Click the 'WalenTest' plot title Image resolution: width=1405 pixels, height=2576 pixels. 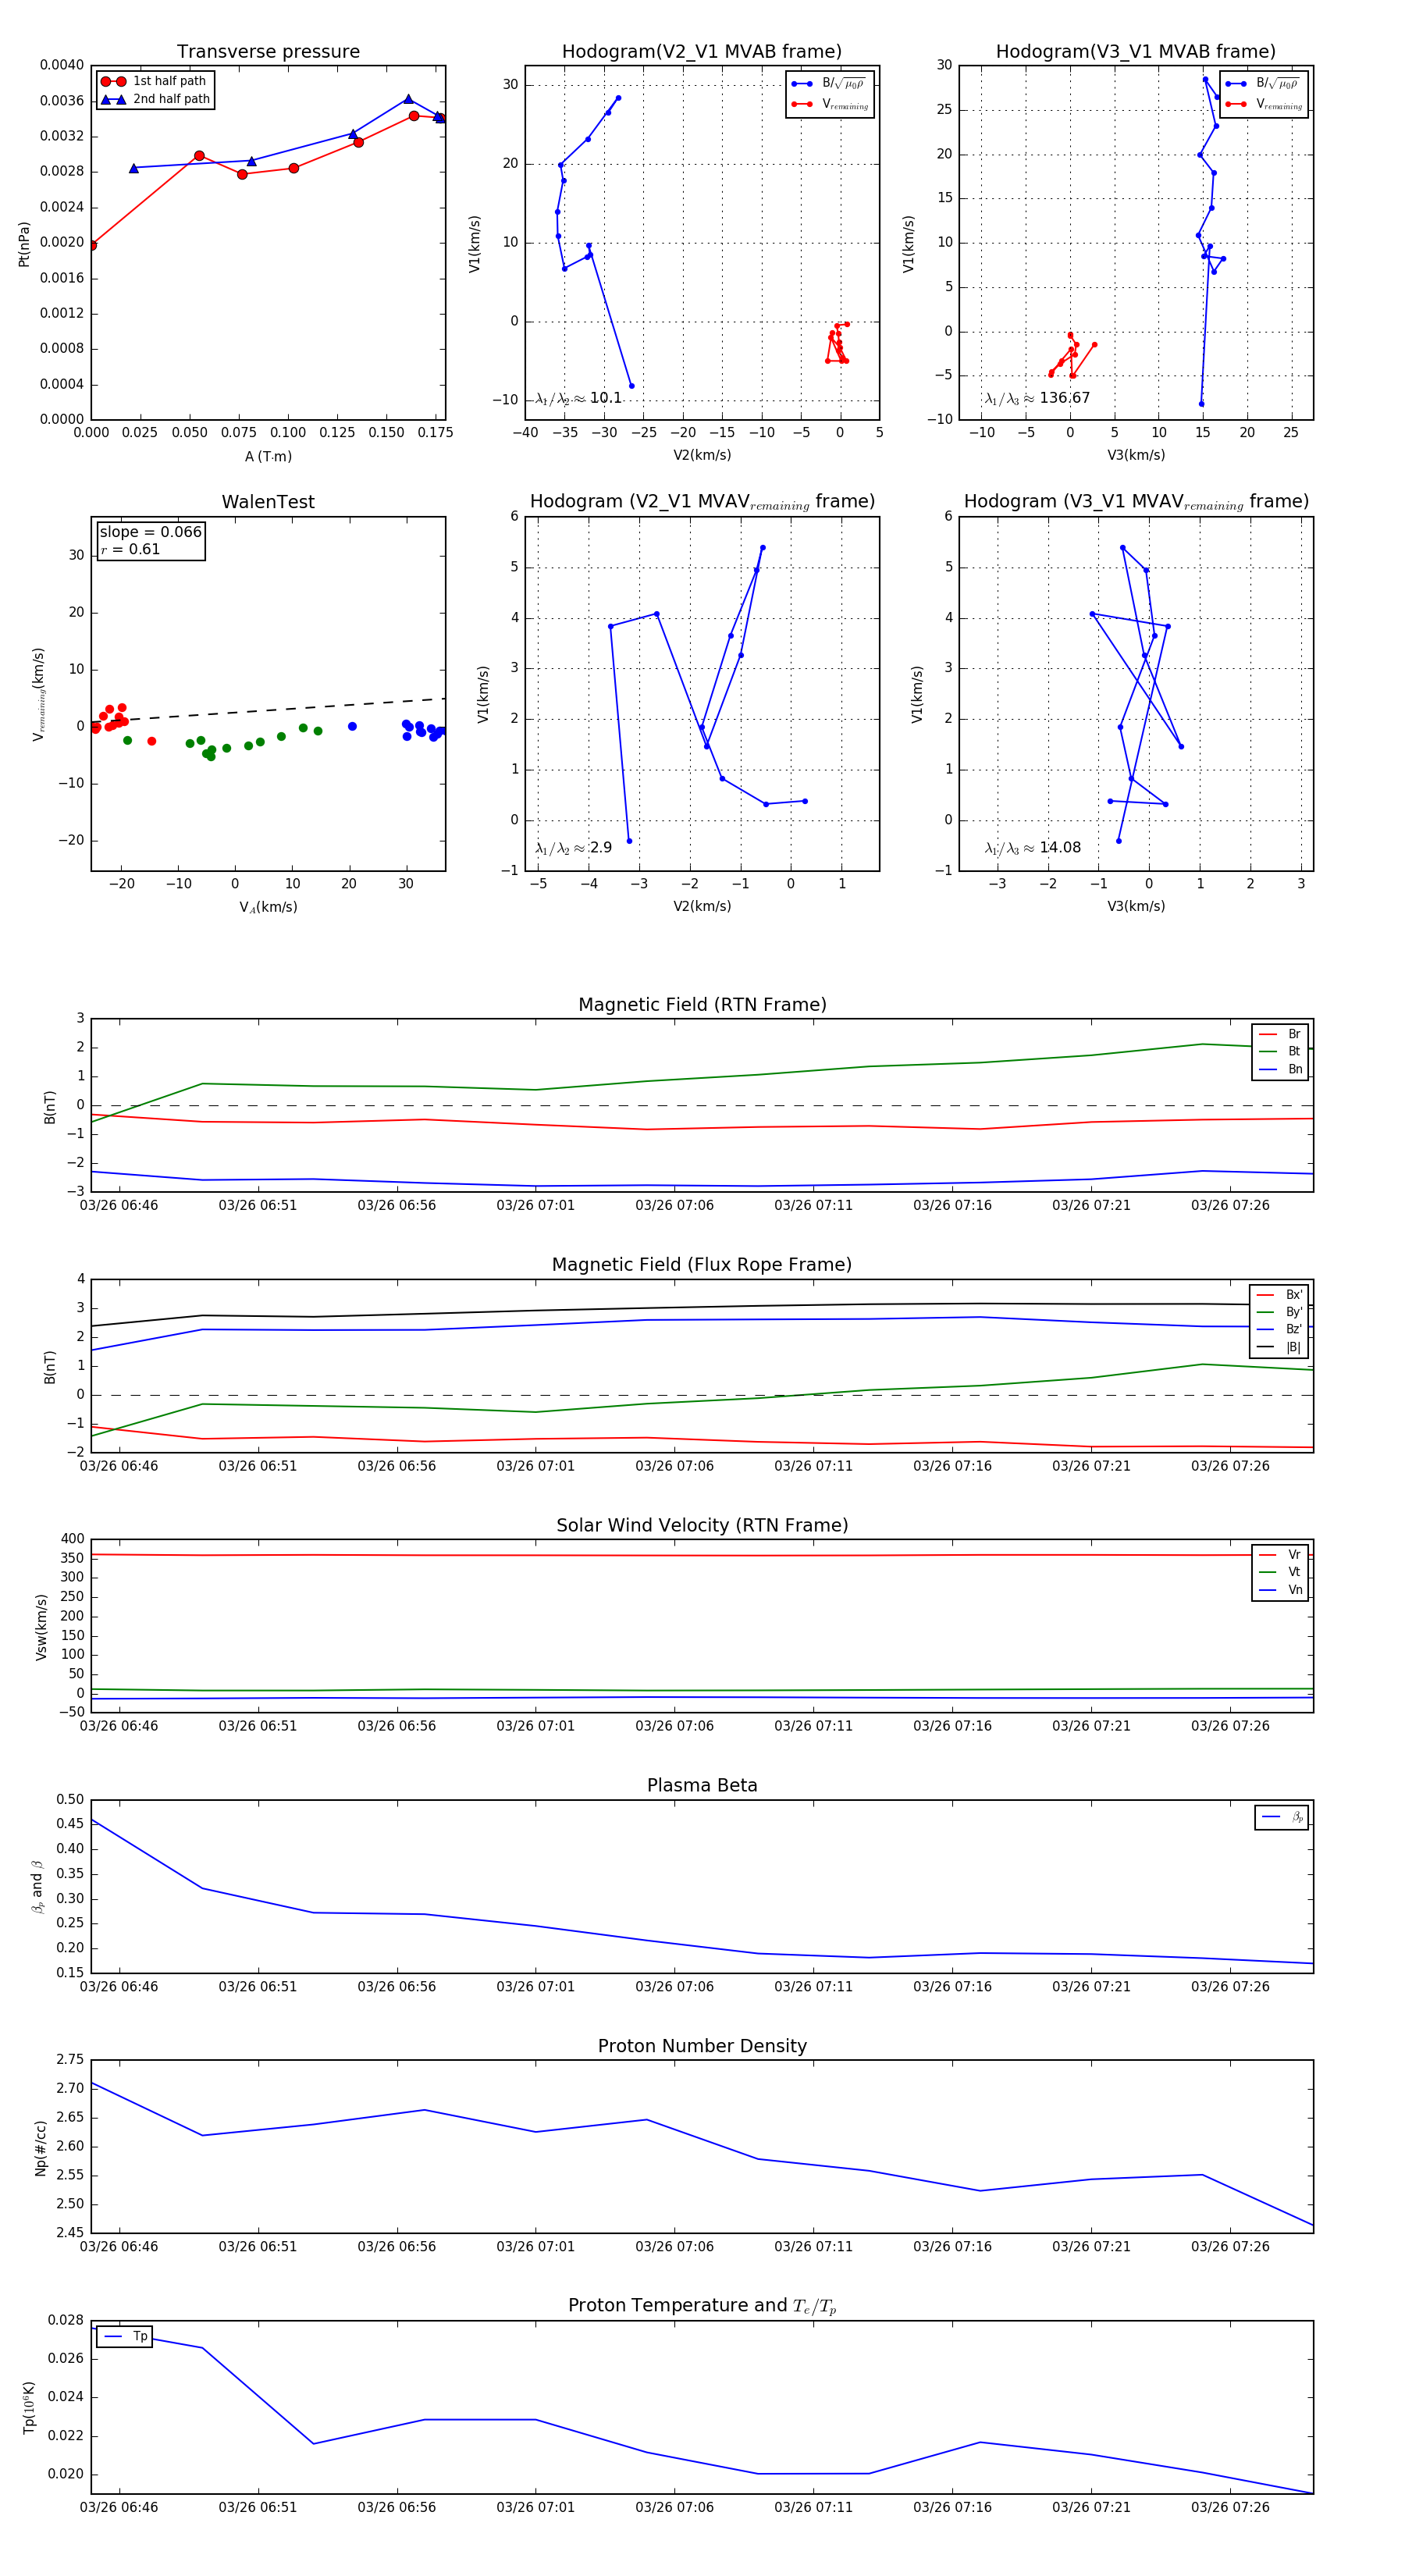pyautogui.click(x=268, y=502)
